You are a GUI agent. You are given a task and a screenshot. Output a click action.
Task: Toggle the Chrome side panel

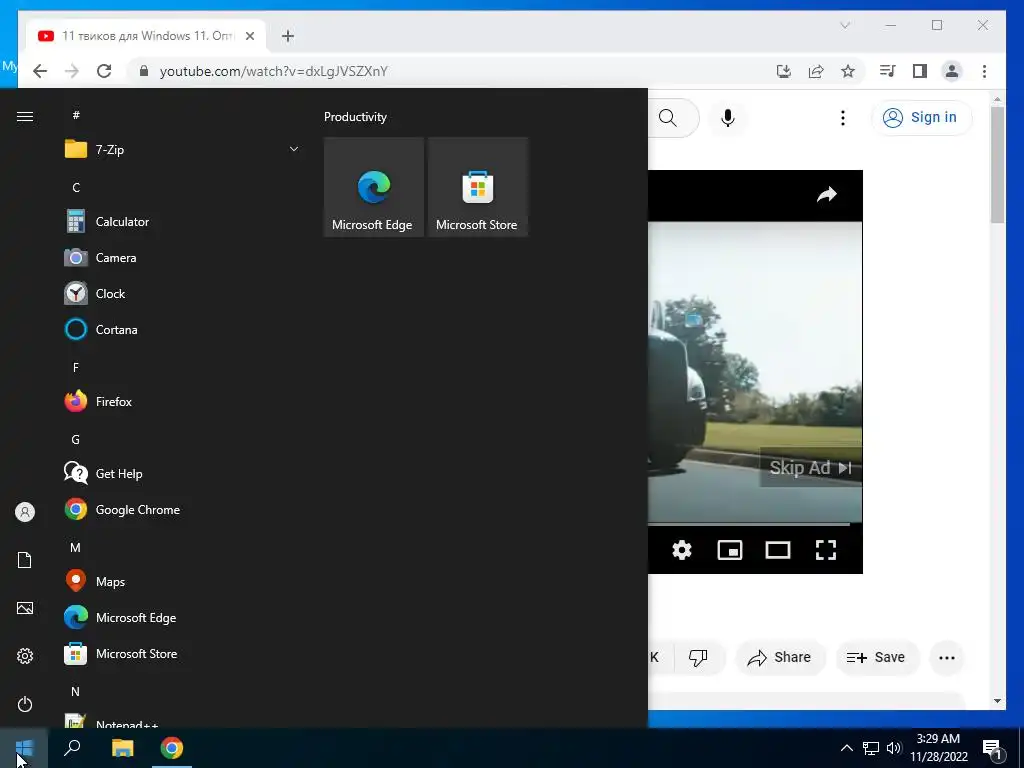click(920, 71)
